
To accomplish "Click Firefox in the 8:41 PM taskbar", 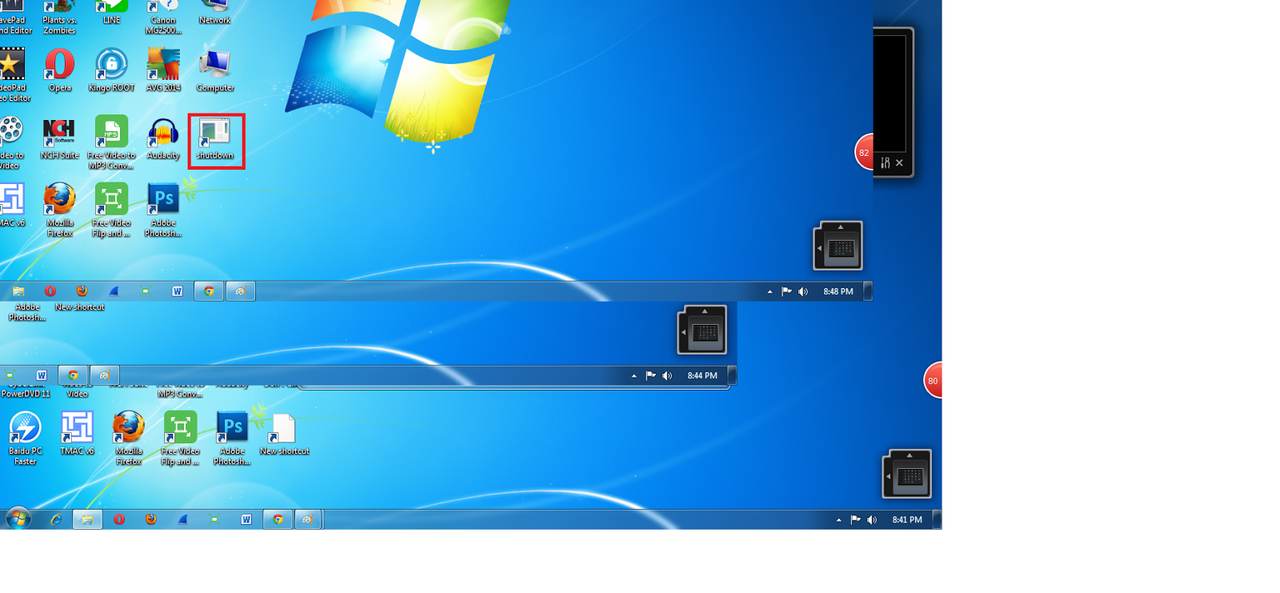I will coord(151,519).
